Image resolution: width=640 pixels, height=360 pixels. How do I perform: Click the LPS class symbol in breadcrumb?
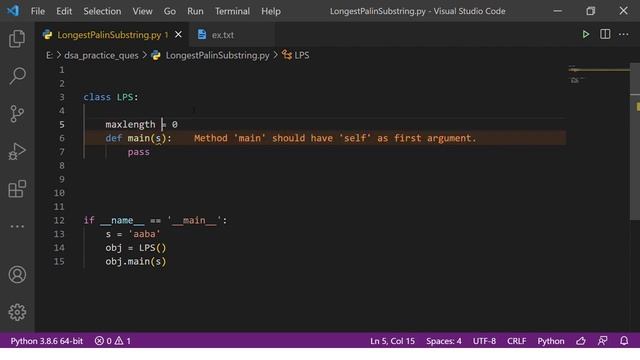296,55
